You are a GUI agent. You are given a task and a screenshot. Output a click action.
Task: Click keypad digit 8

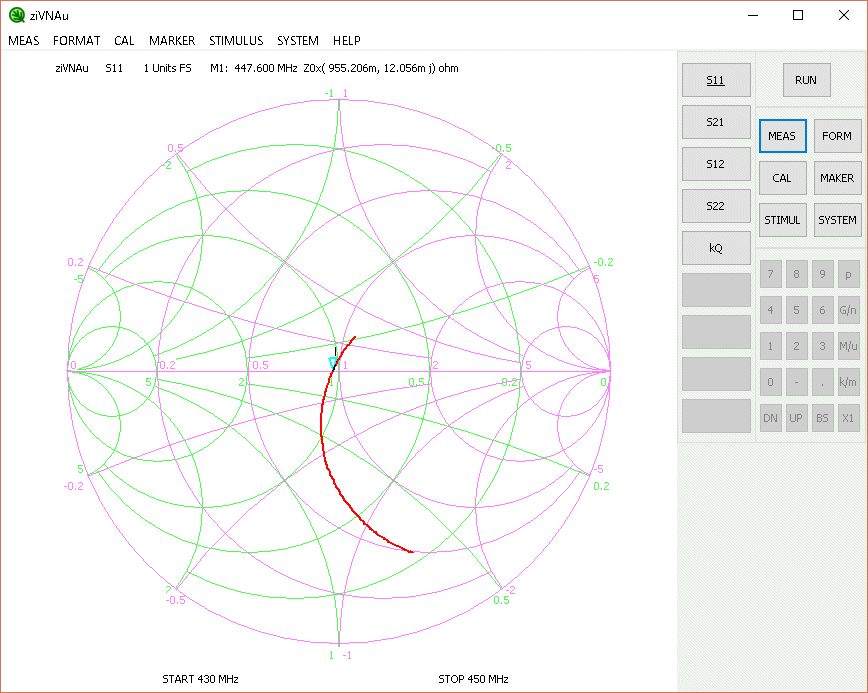click(x=797, y=274)
